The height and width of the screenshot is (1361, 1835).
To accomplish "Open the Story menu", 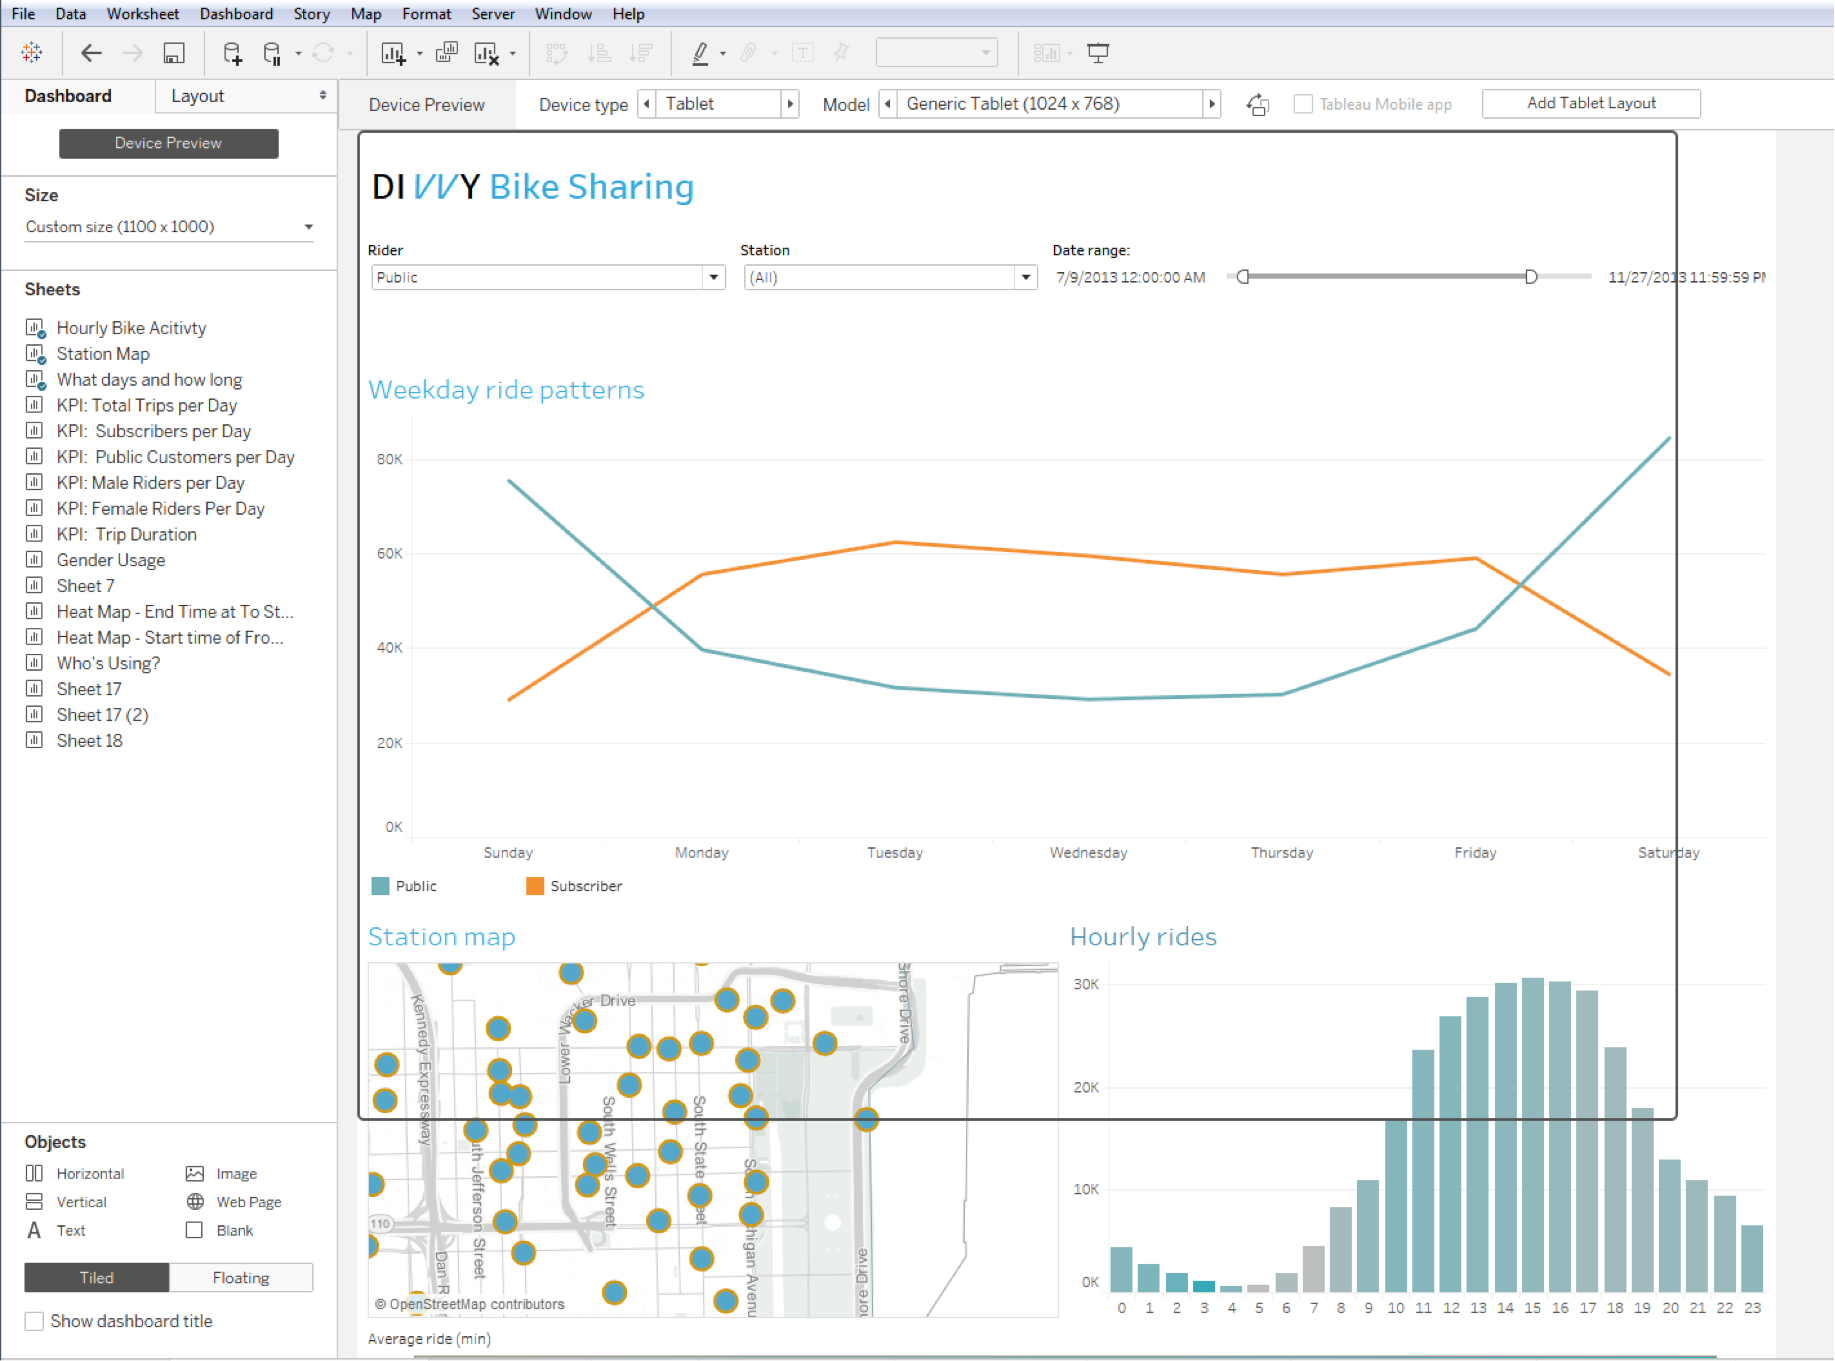I will (x=312, y=14).
